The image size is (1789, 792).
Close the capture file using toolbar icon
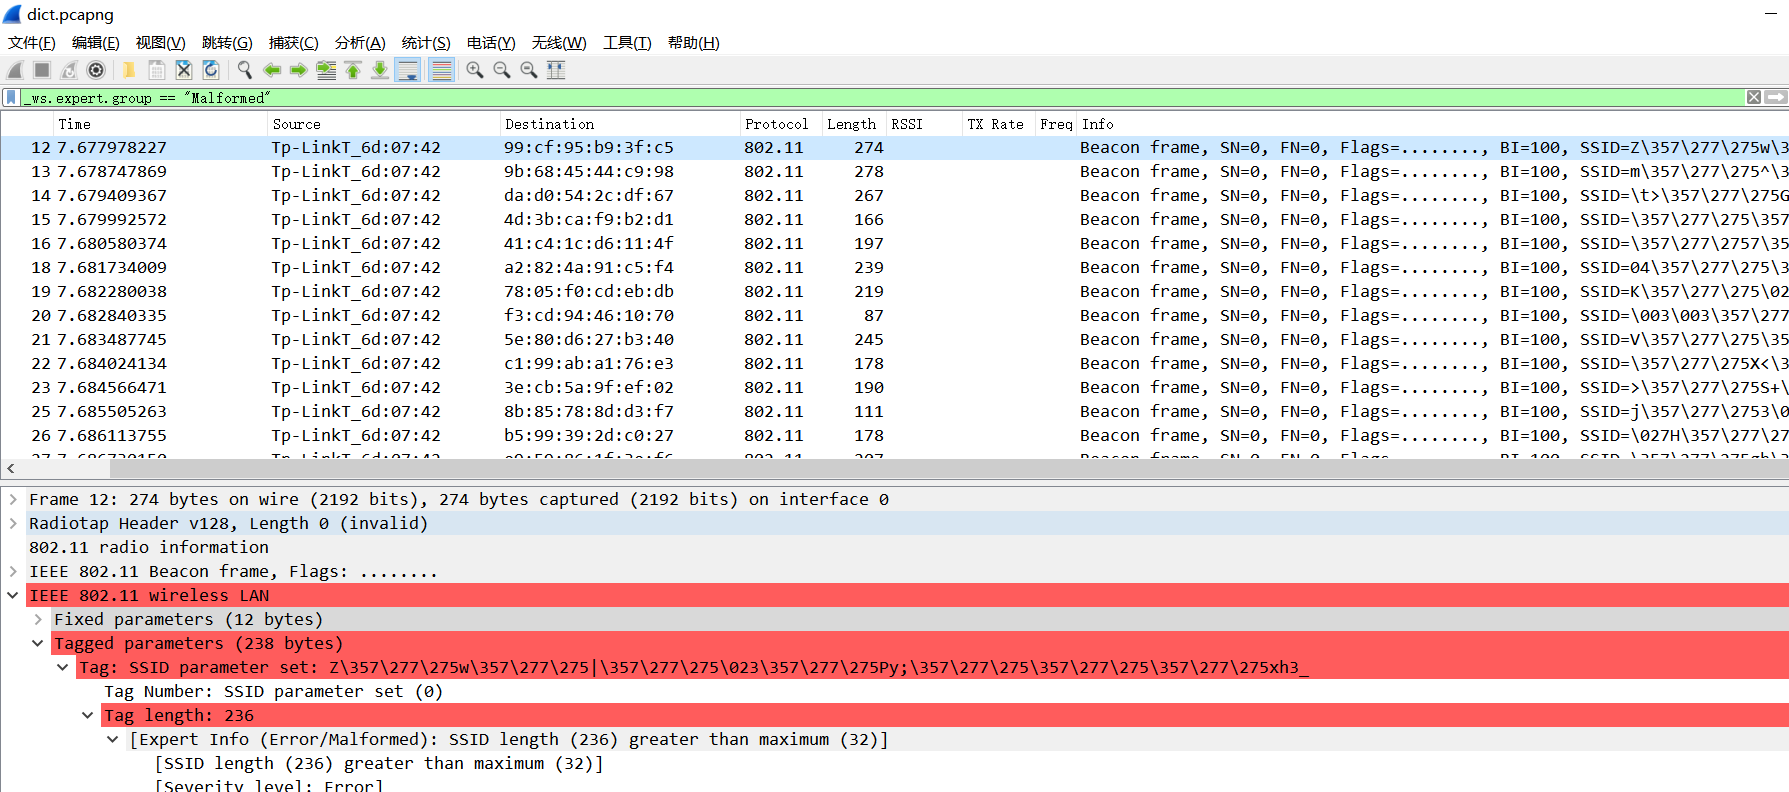click(x=184, y=70)
